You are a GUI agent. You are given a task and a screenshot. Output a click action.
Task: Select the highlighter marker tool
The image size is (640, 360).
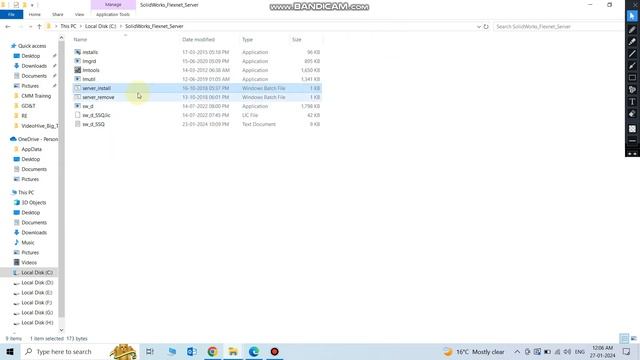coord(632,42)
